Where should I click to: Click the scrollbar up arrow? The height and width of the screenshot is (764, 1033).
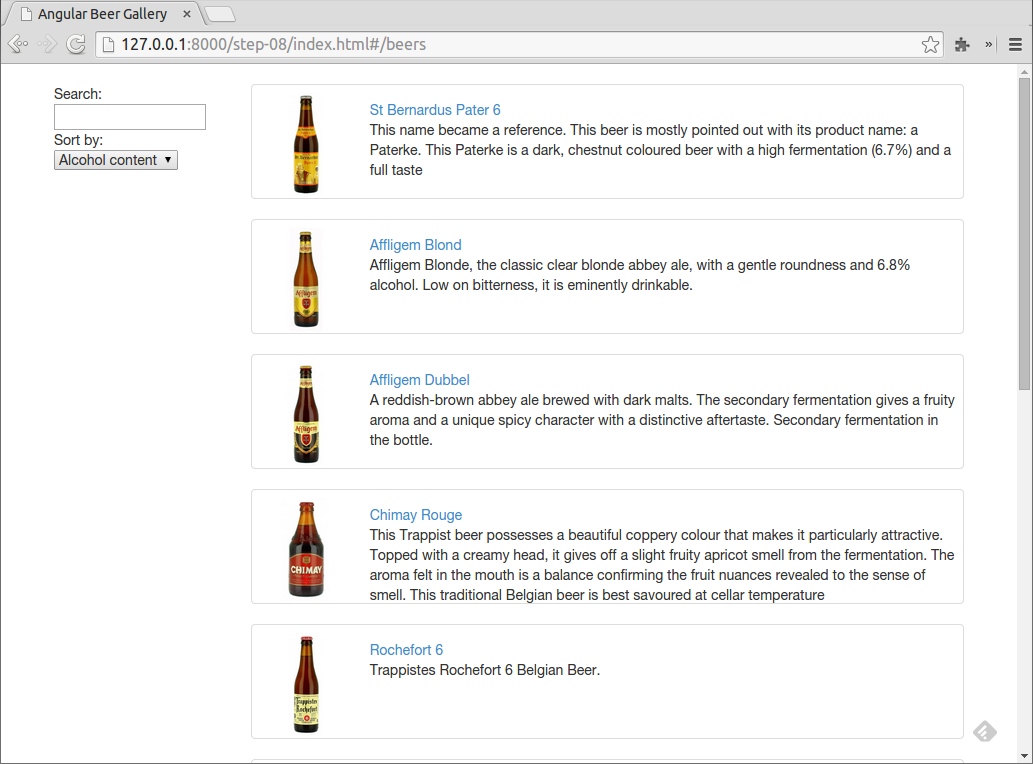click(1024, 71)
